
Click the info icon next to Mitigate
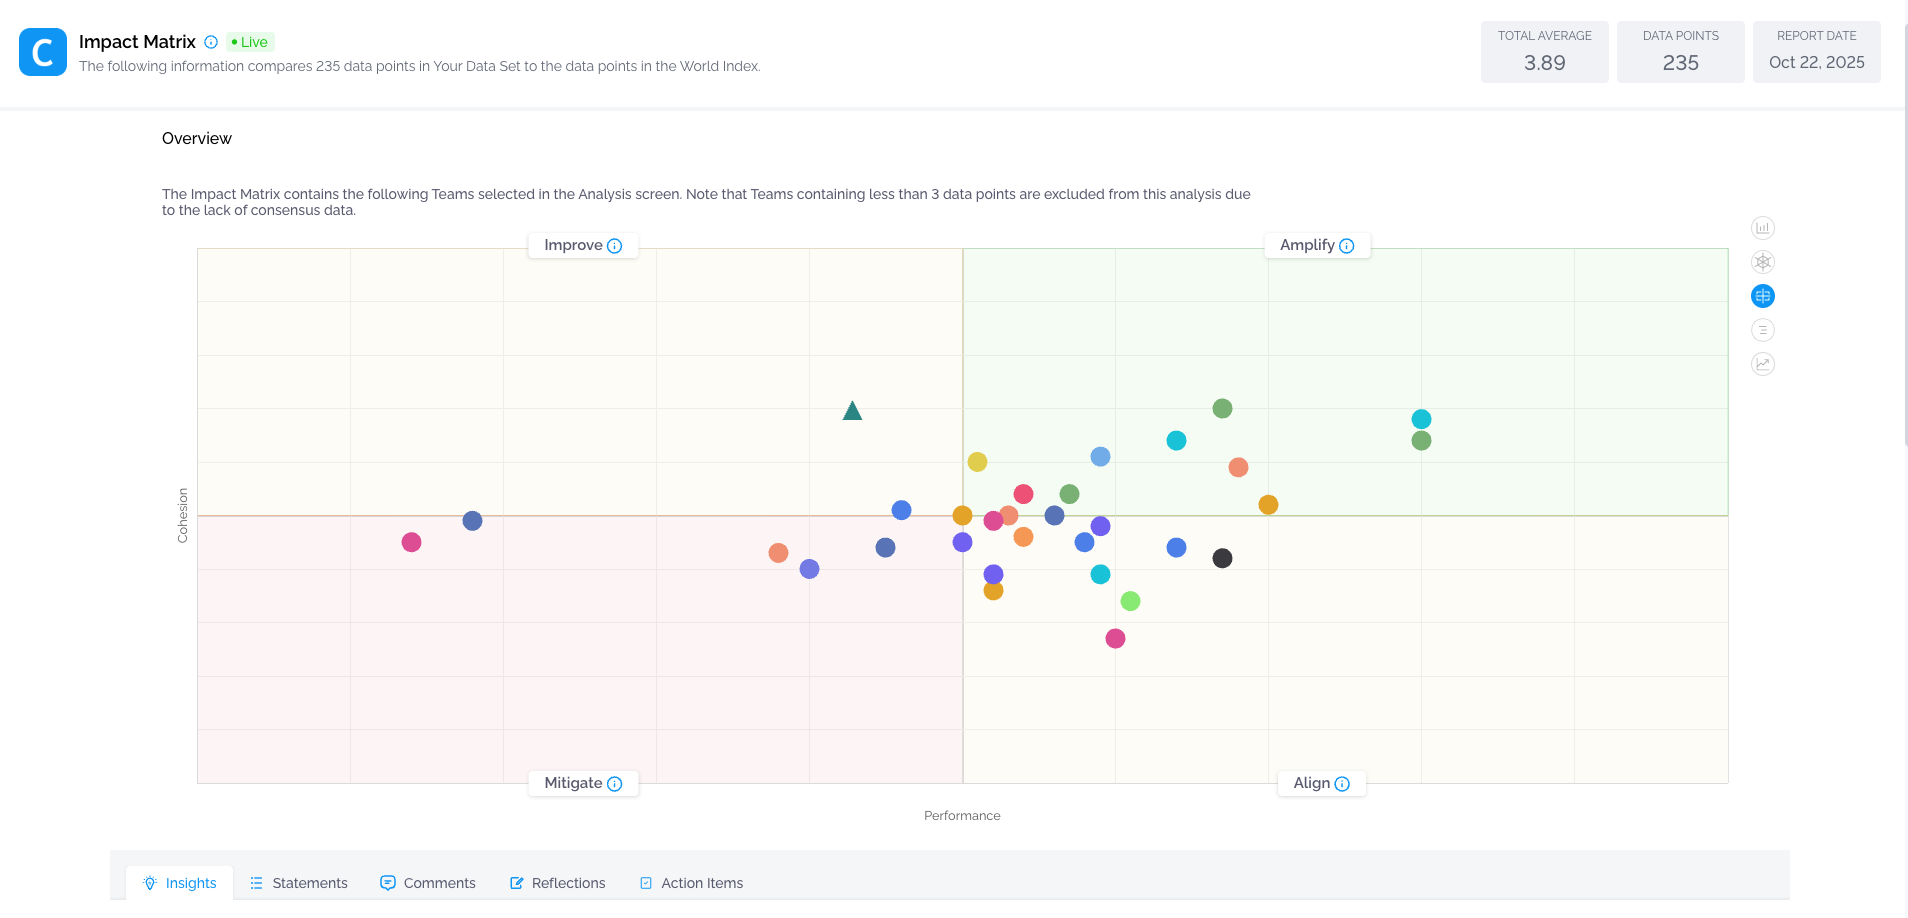click(615, 784)
